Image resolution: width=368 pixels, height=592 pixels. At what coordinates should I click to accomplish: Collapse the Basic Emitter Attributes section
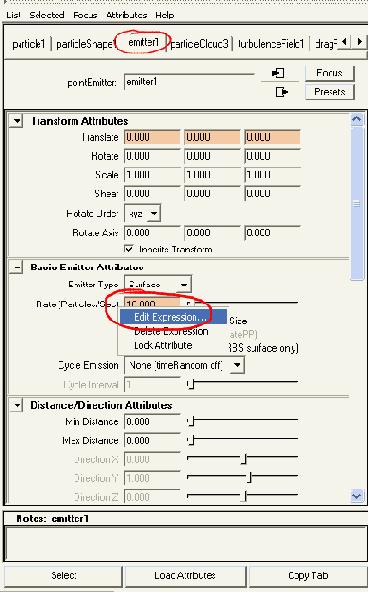[17, 267]
